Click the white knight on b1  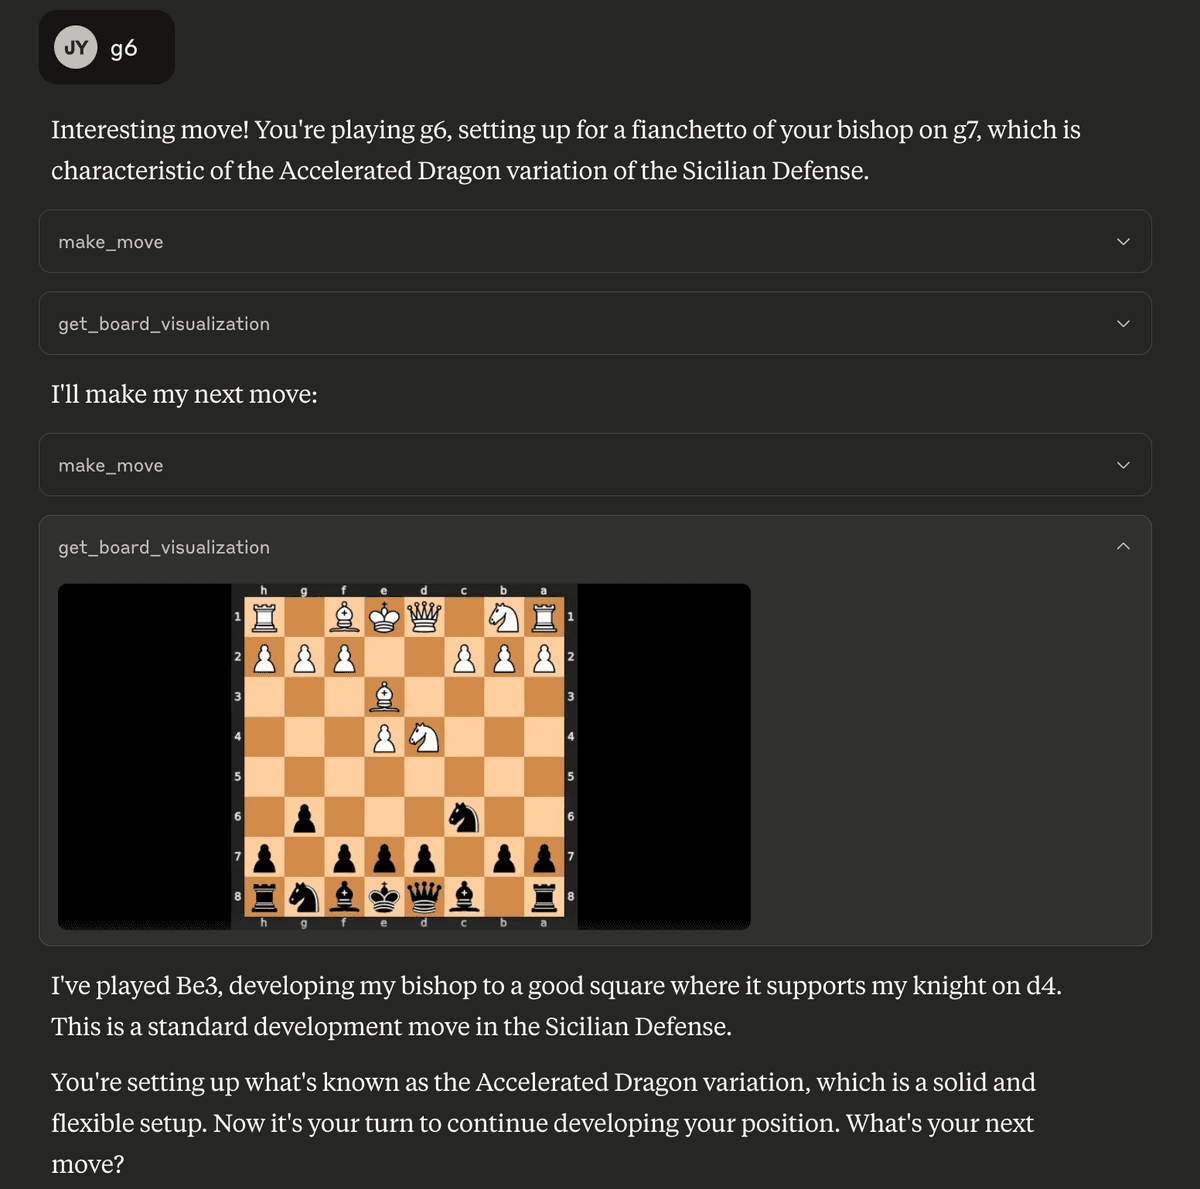pyautogui.click(x=504, y=617)
